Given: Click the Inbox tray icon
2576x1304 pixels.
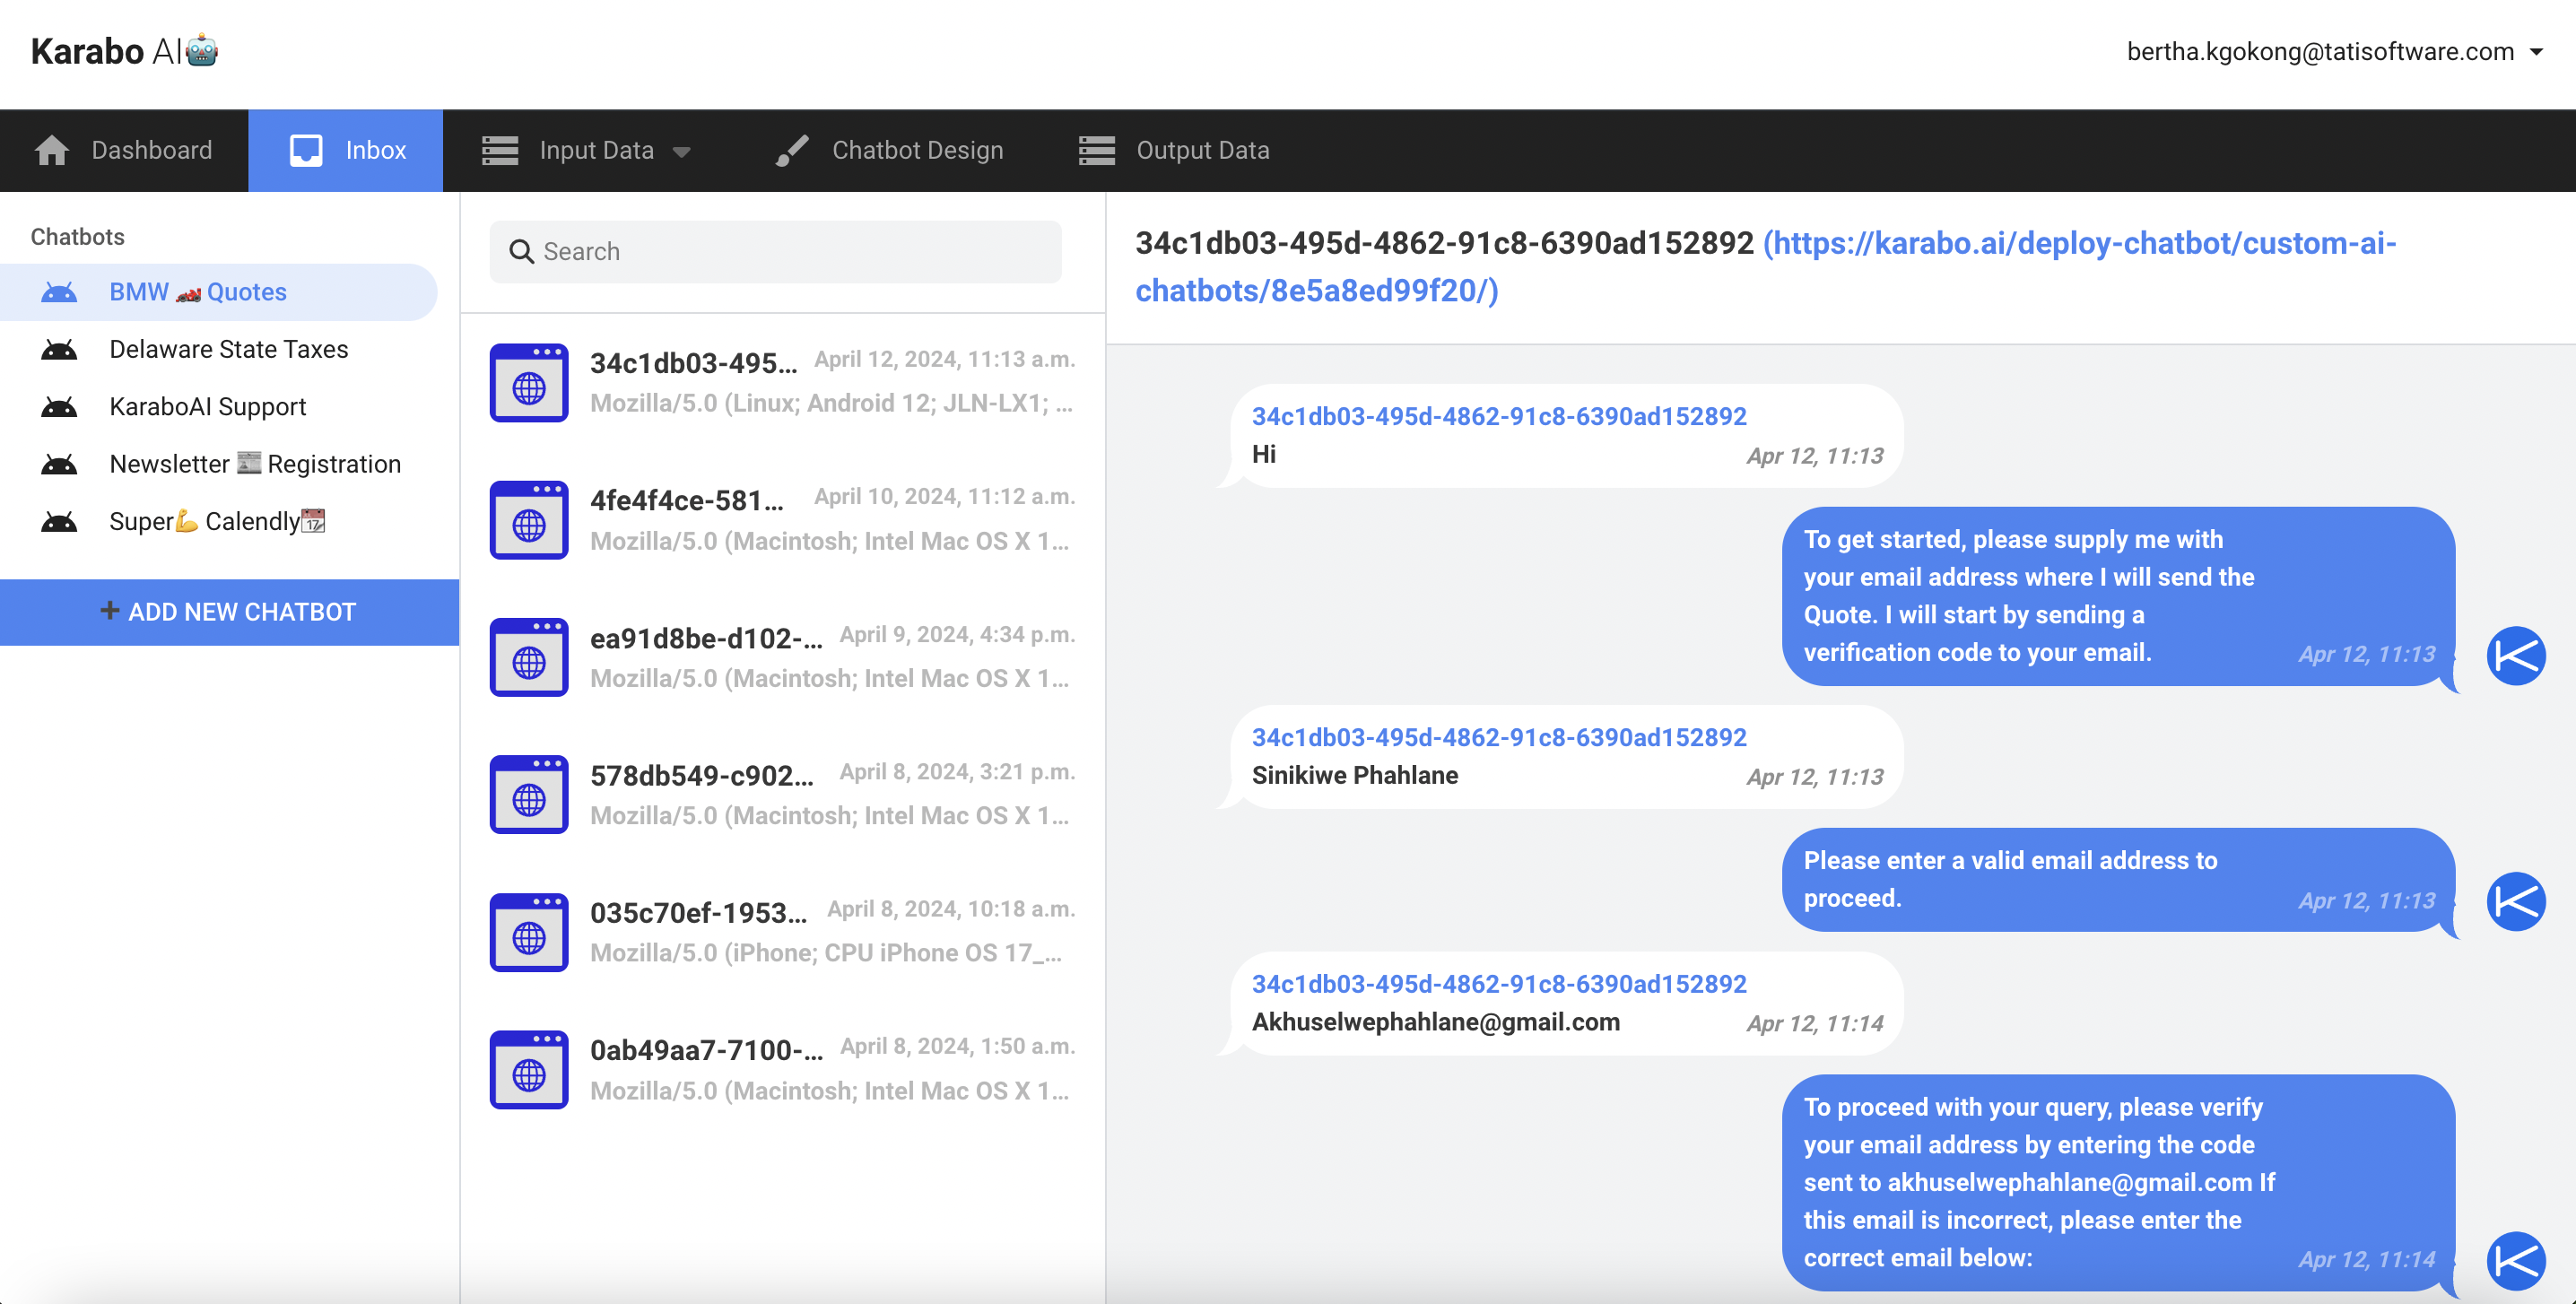Looking at the screenshot, I should coord(306,150).
